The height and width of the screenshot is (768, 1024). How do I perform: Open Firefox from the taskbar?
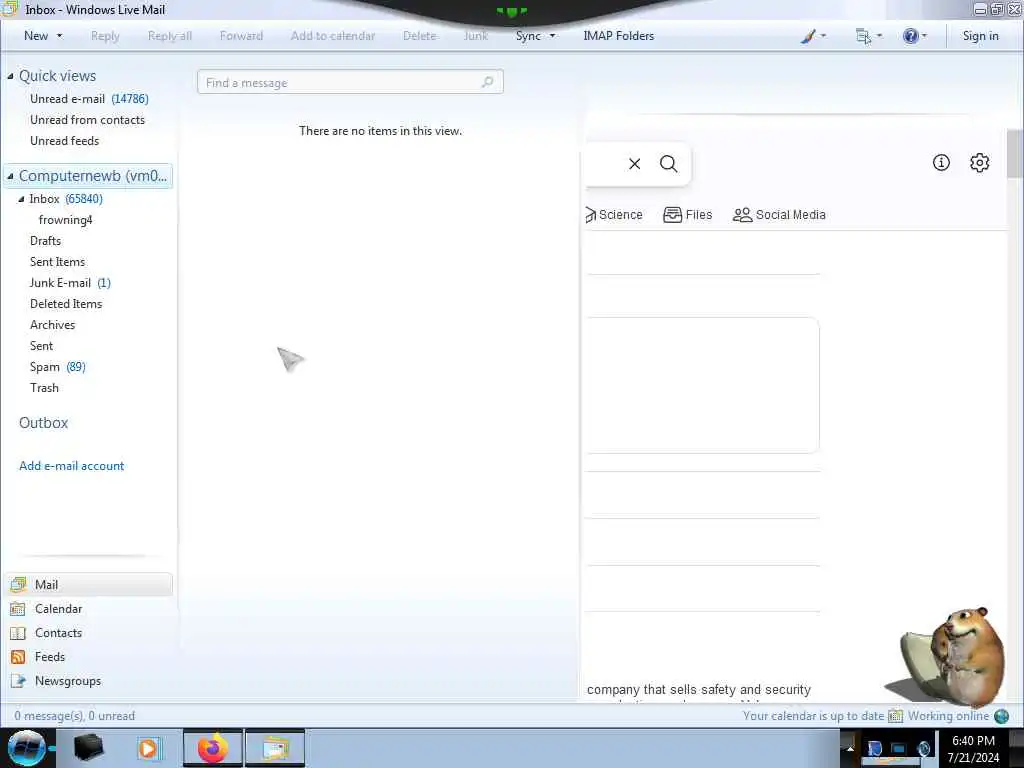[213, 748]
